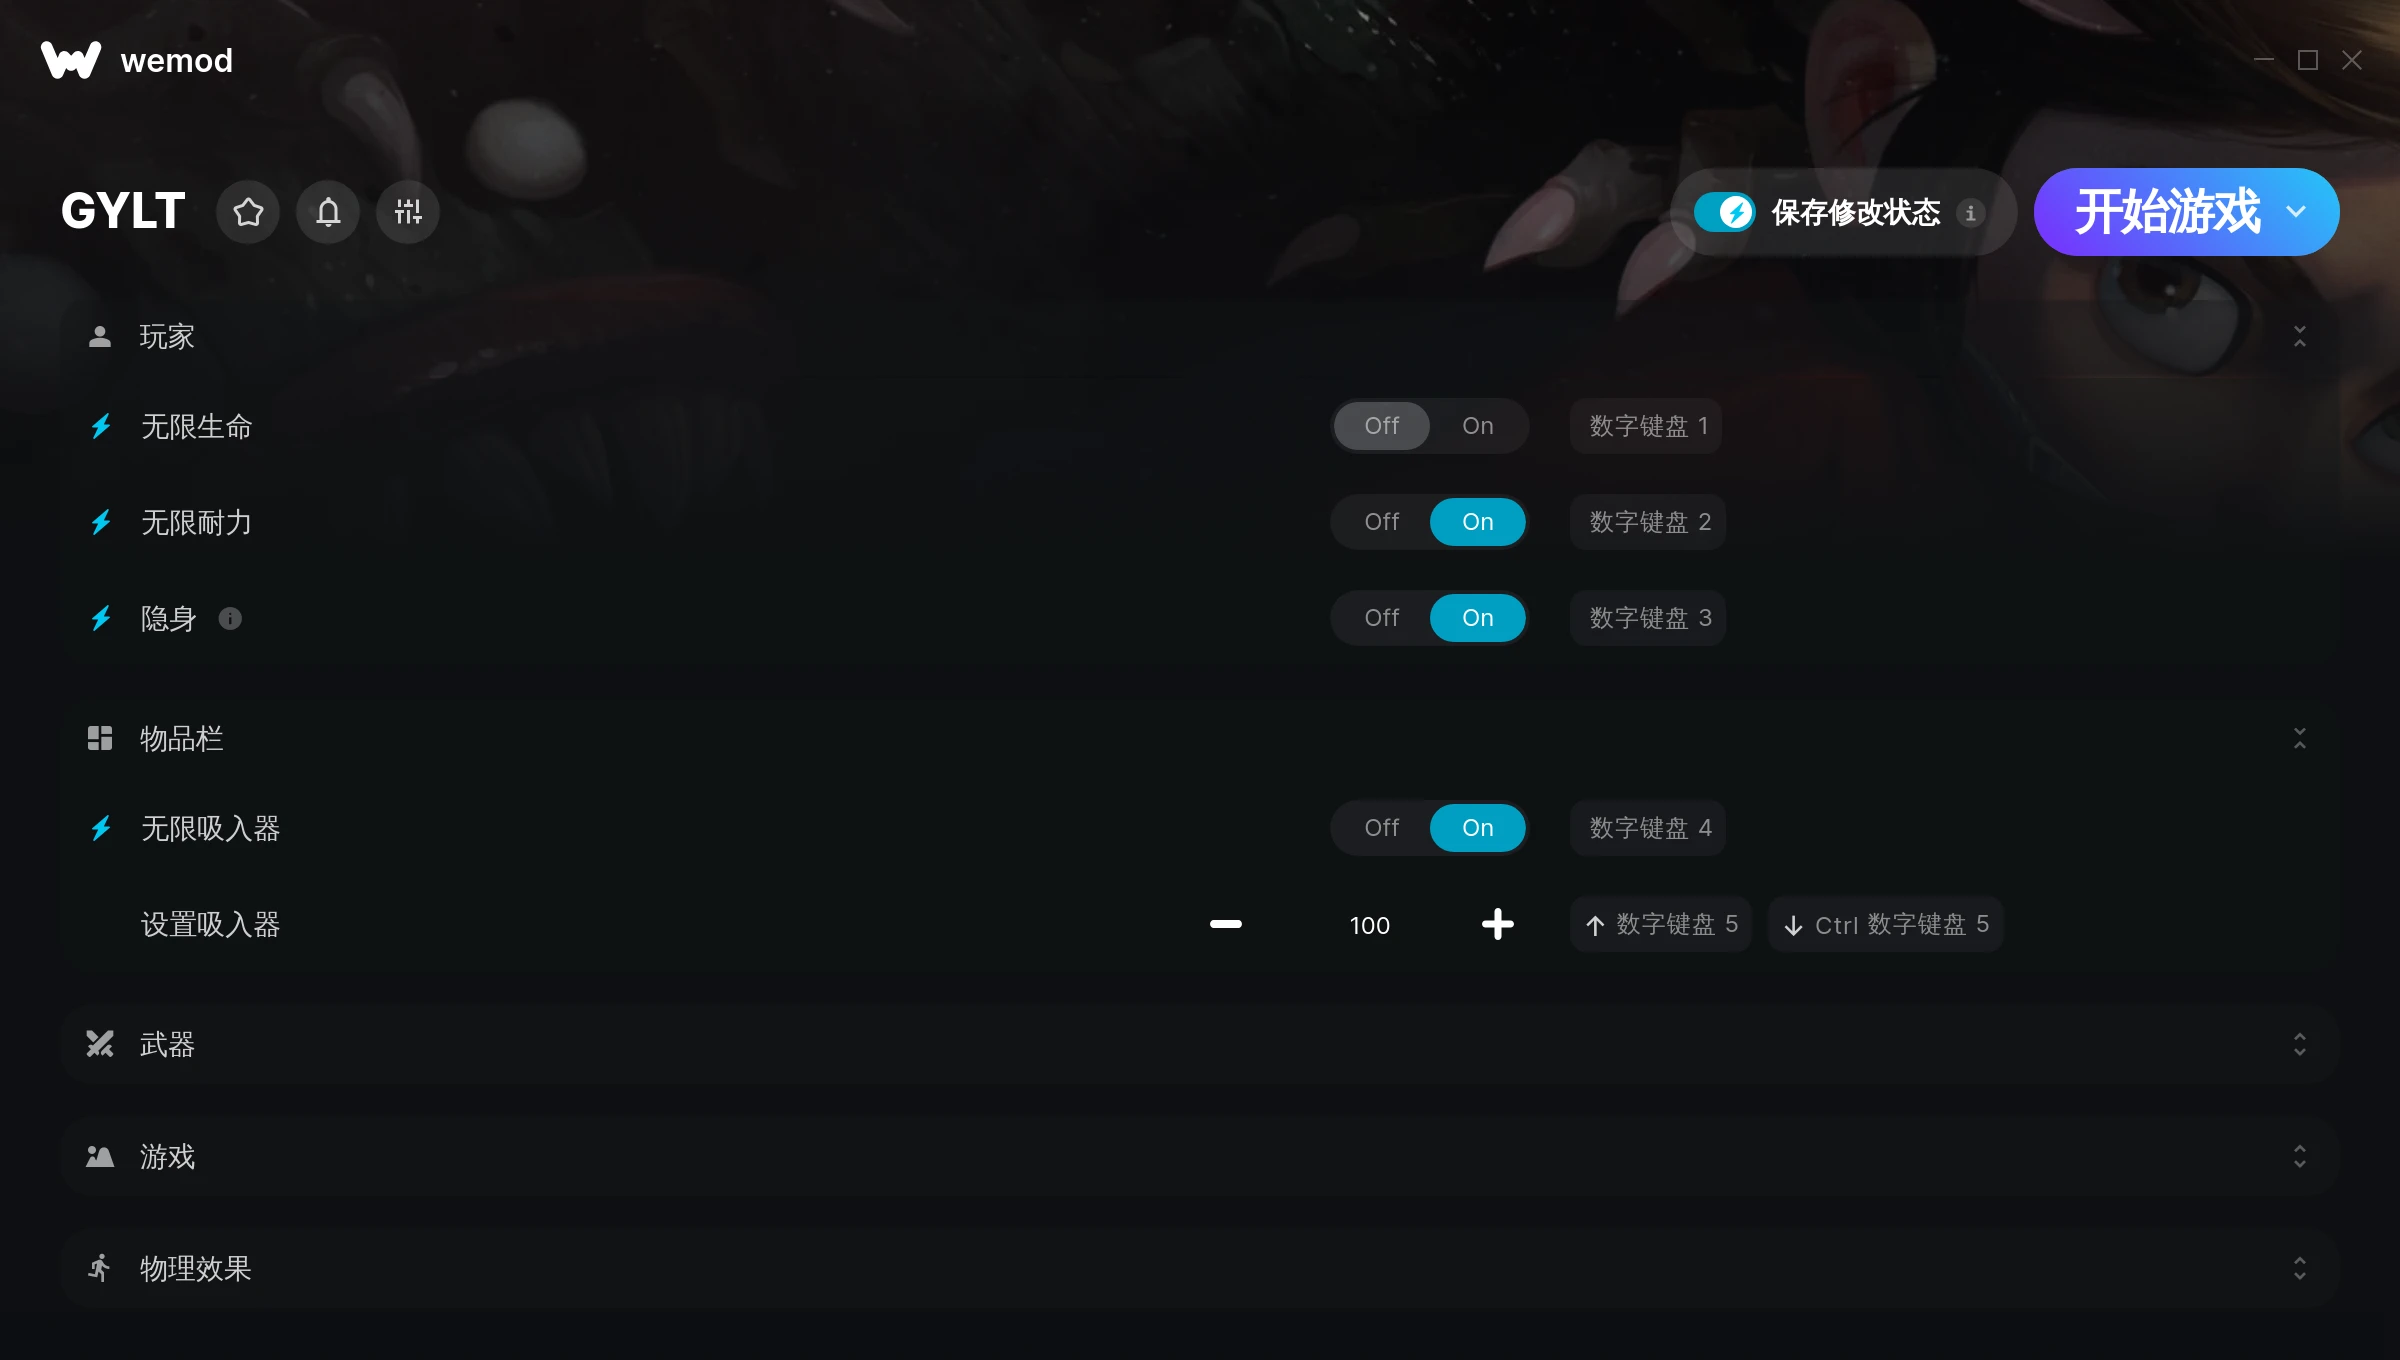The height and width of the screenshot is (1360, 2400).
Task: Collapse the 玩家 section header
Action: (1200, 337)
